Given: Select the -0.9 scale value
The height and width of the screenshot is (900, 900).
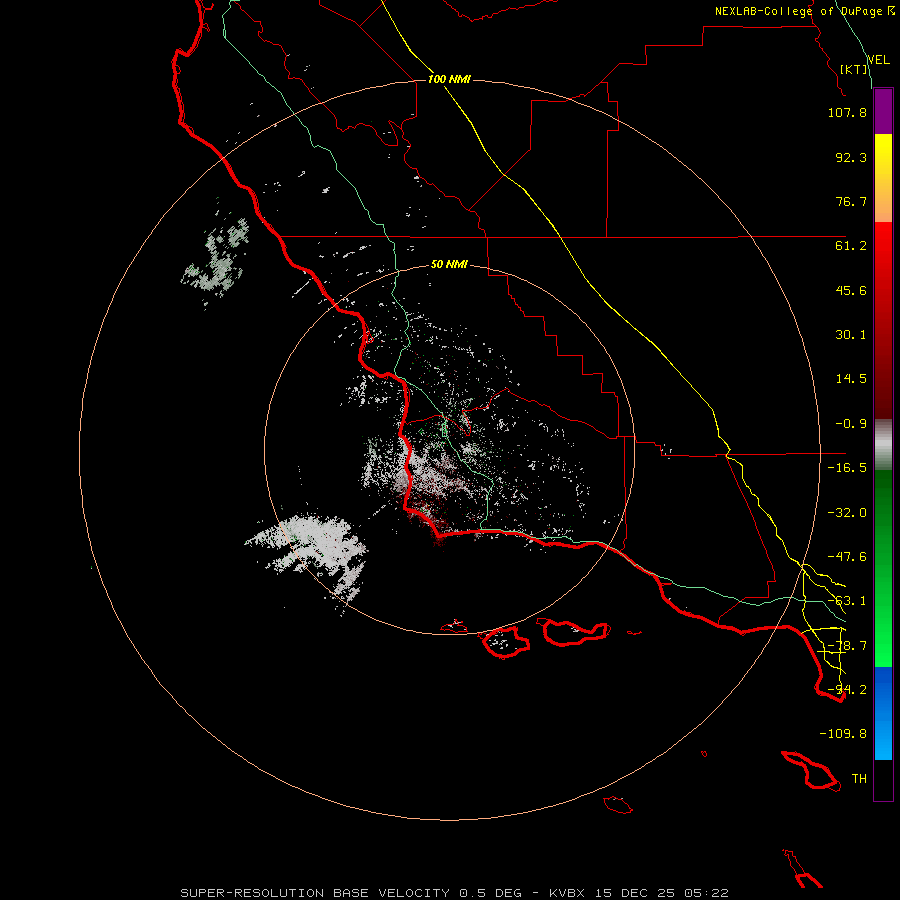Looking at the screenshot, I should coord(851,424).
